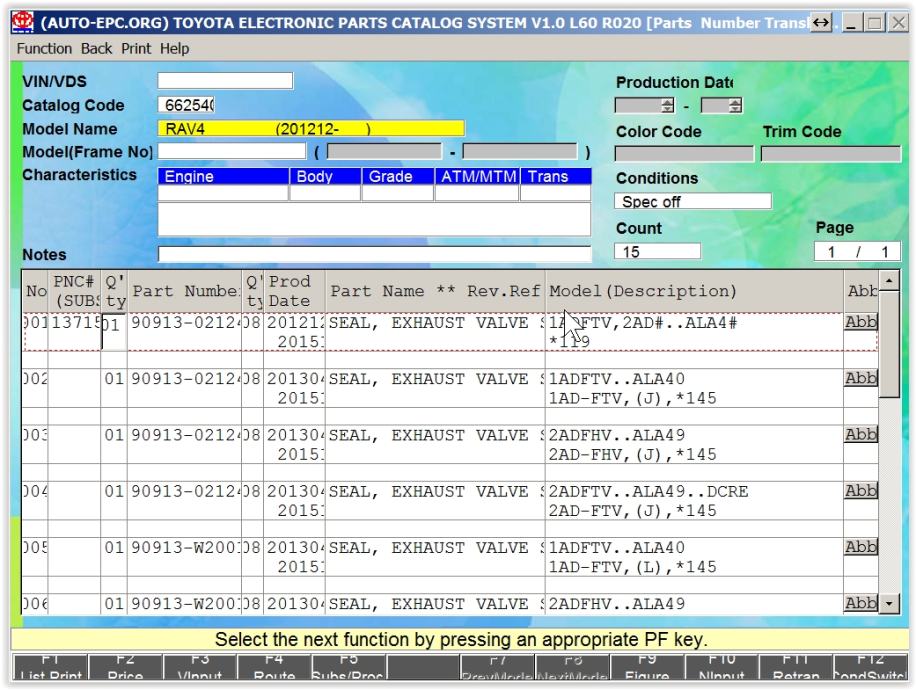Select the Trans characteristics header

point(555,176)
